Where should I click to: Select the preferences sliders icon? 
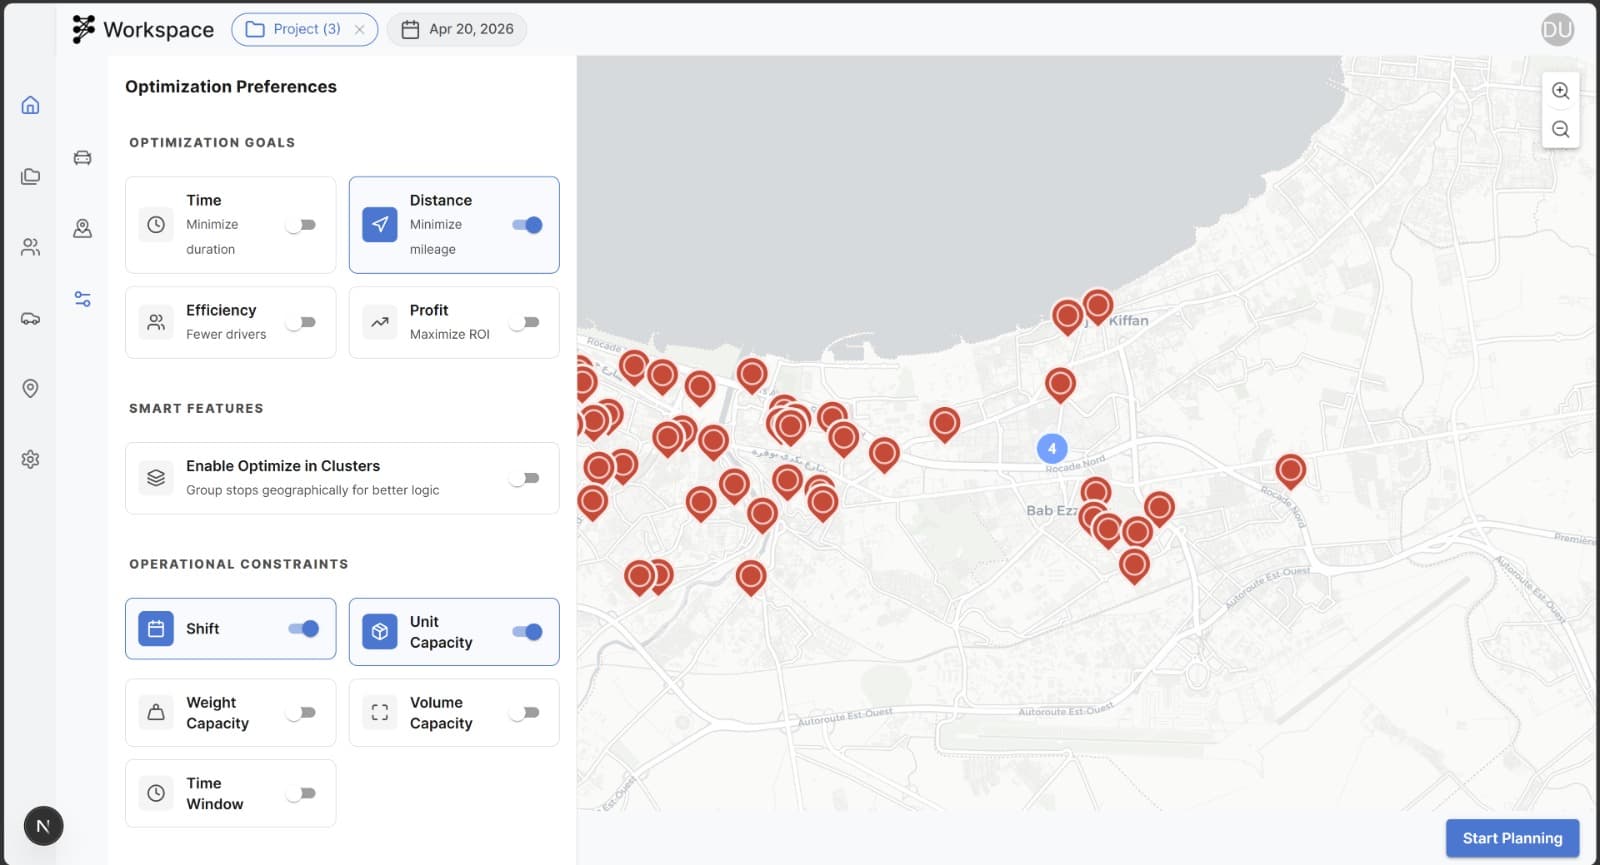coord(82,299)
